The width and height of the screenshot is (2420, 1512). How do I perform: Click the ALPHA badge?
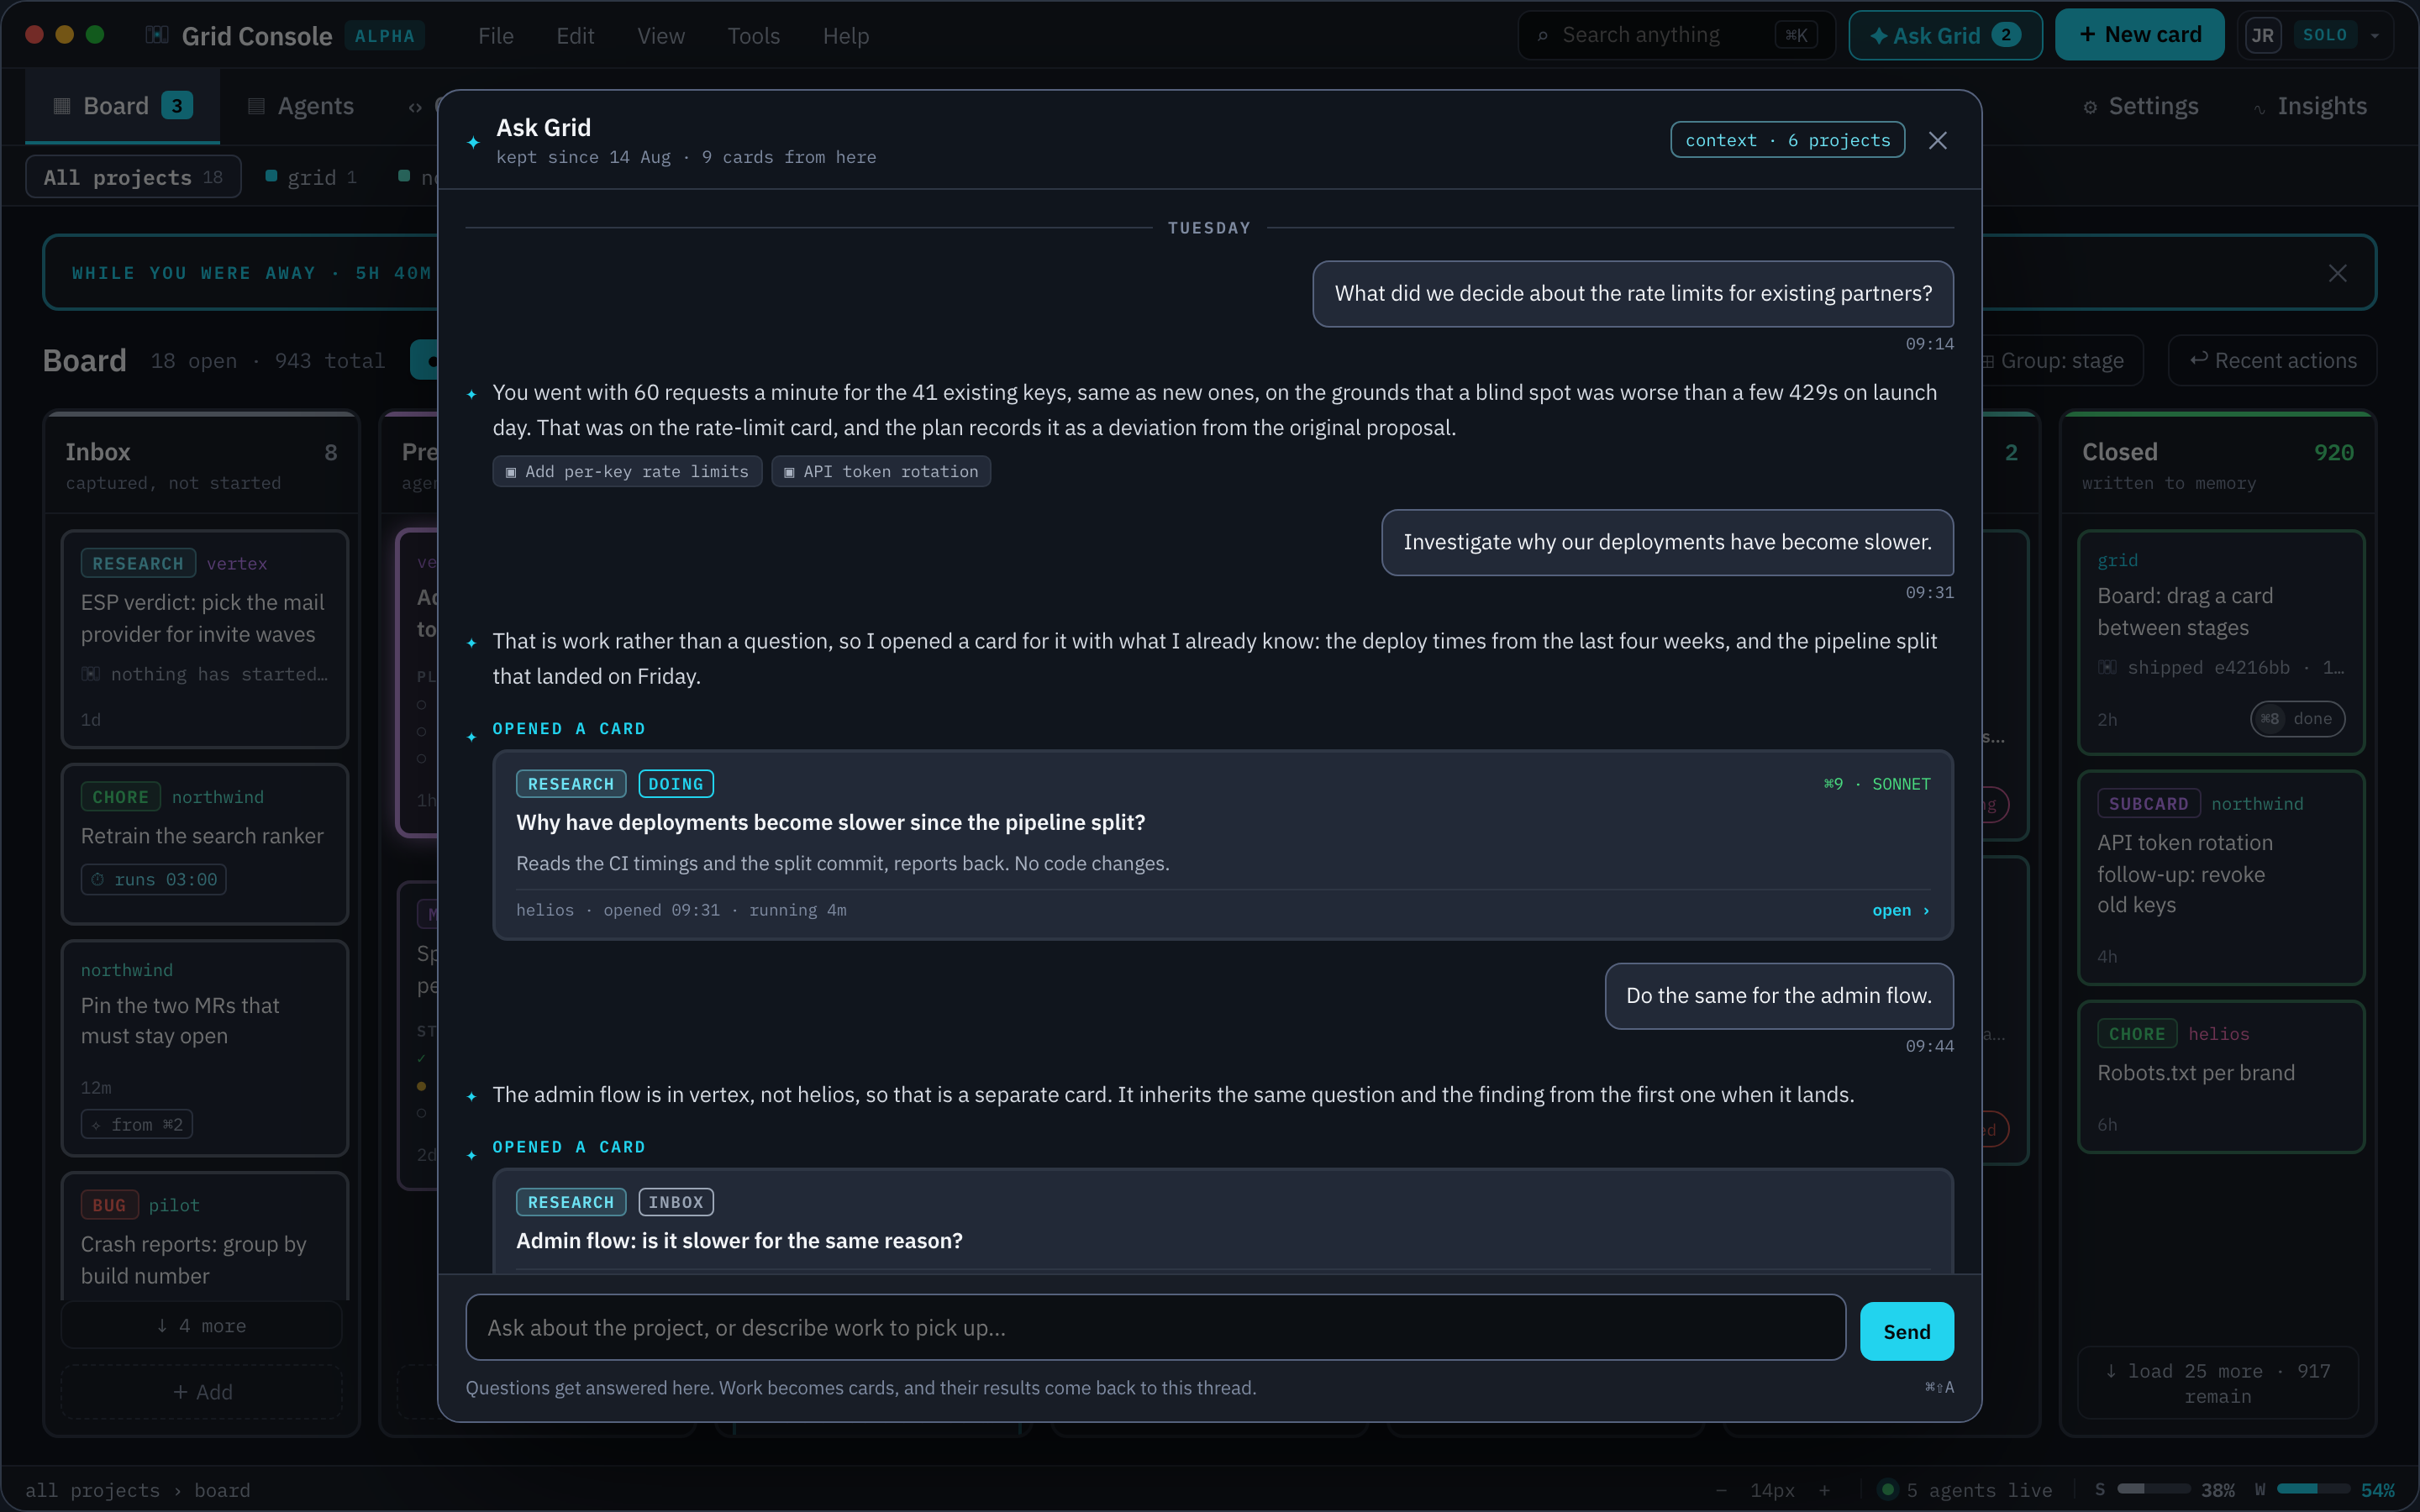coord(384,36)
